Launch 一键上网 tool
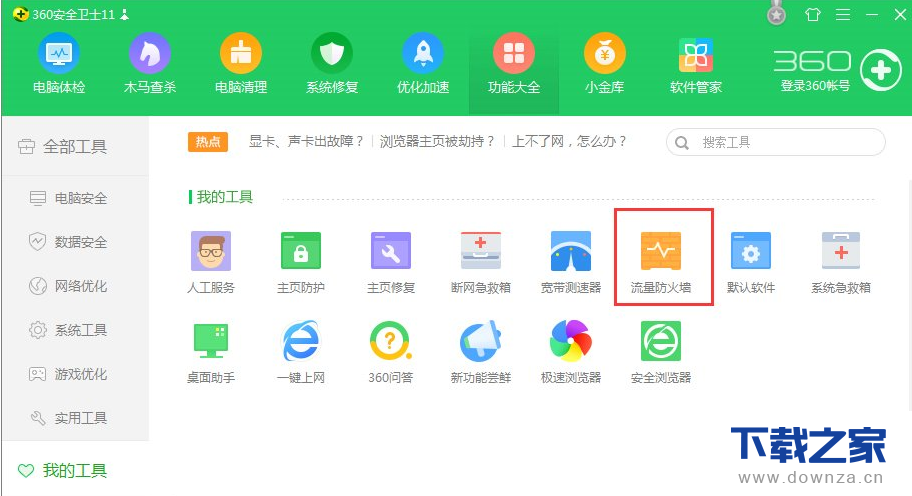 (301, 352)
